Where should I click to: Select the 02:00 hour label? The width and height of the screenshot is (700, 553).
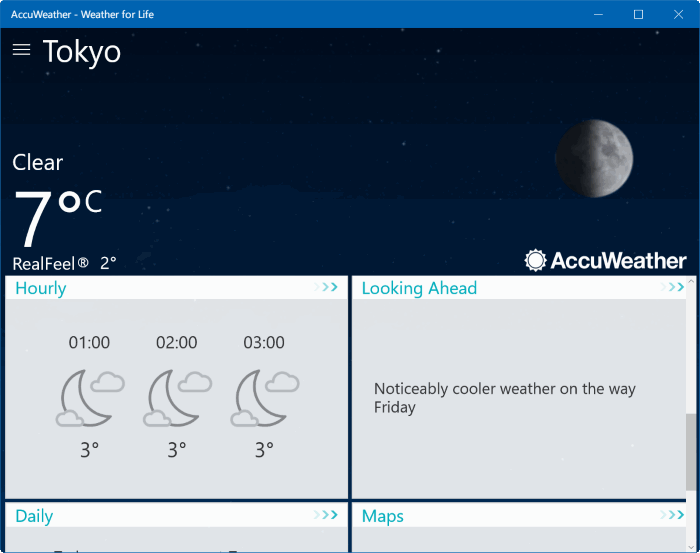tap(177, 342)
